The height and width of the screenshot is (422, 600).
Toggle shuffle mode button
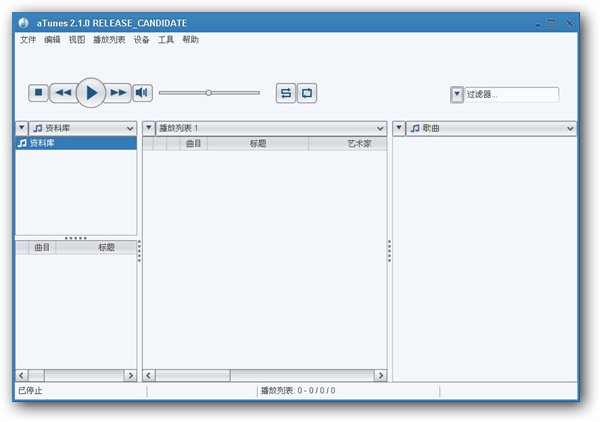pyautogui.click(x=286, y=93)
